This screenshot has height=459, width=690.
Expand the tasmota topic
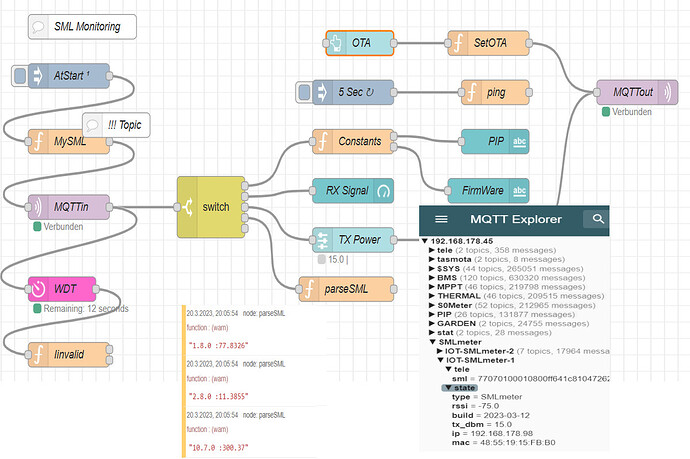click(432, 260)
